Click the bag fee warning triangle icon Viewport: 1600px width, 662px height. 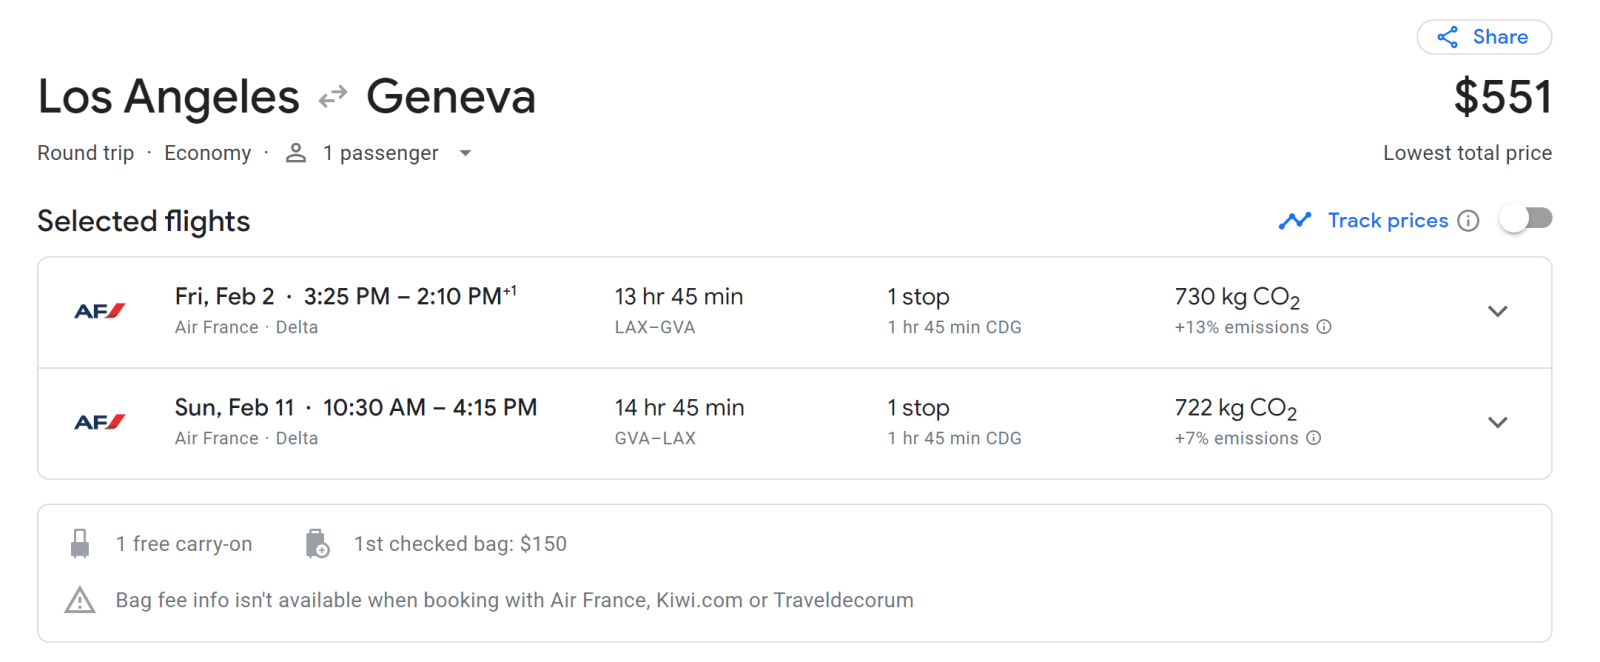point(80,600)
